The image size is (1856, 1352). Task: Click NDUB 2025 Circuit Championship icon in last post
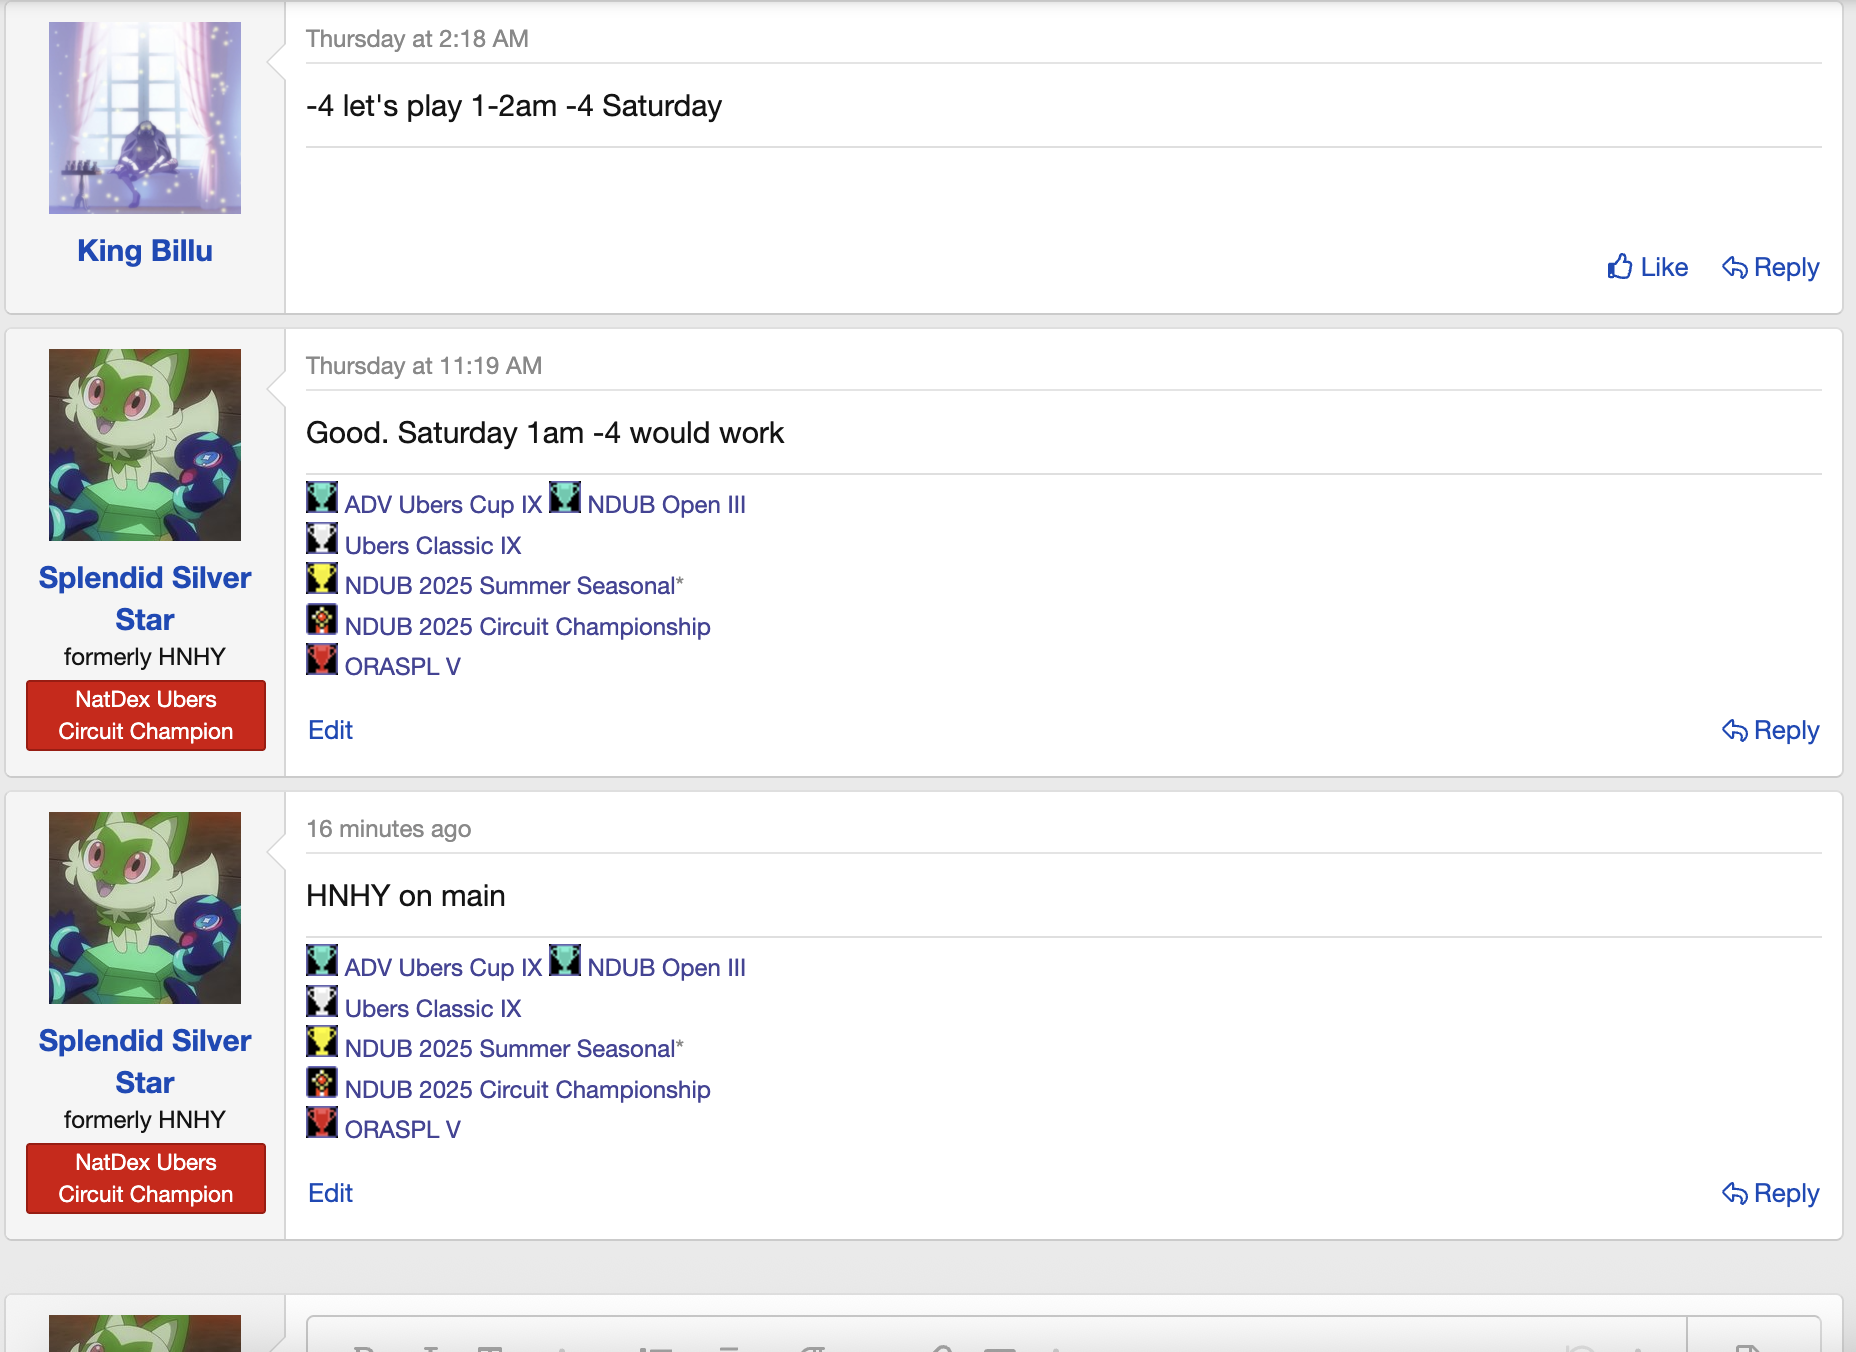coord(322,1083)
